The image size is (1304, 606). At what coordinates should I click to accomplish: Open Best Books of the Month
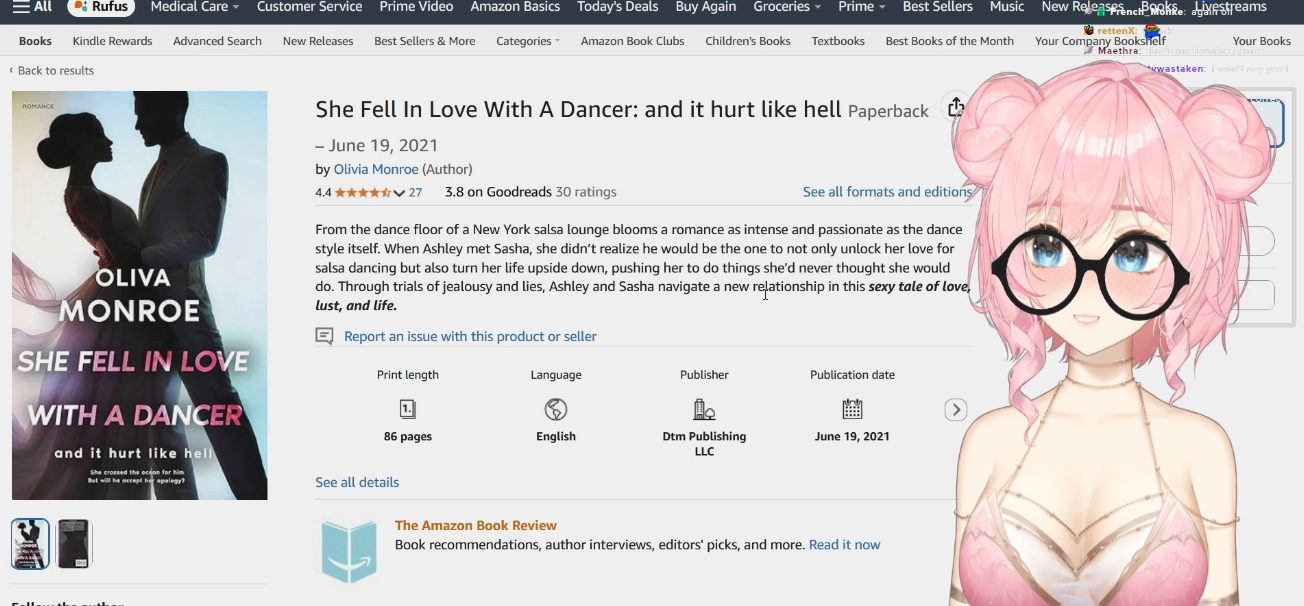950,41
